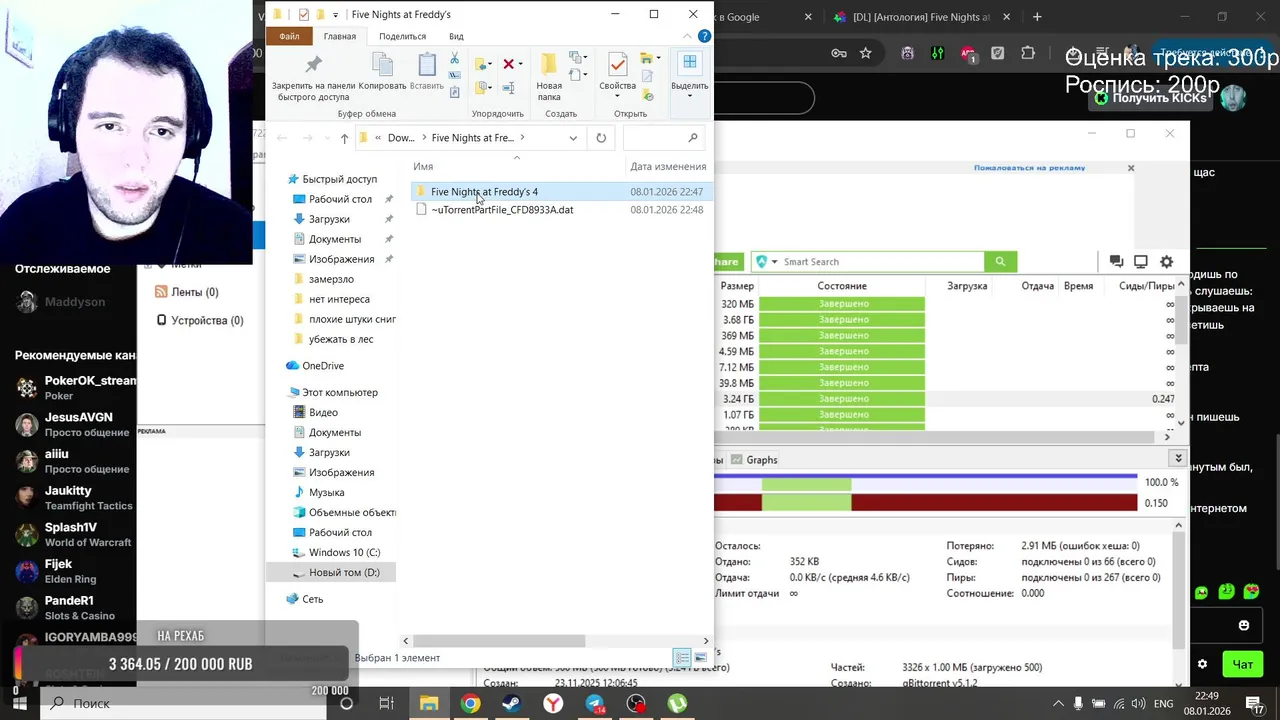Open Устройства (0) in uTorrent sidebar
Screen dimensions: 1280x720
point(199,320)
